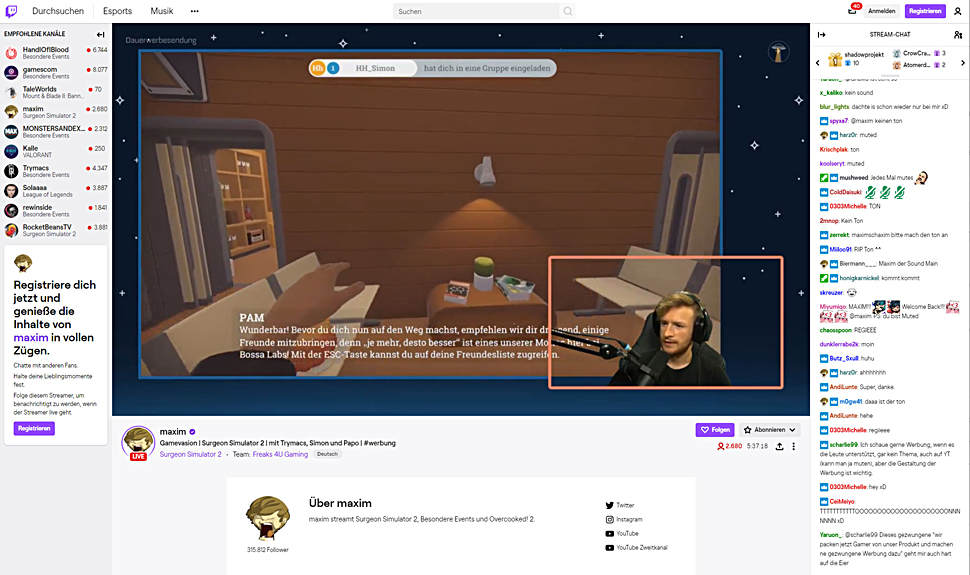
Task: Click shadowprojekt in gift leaderboard
Action: tap(864, 54)
